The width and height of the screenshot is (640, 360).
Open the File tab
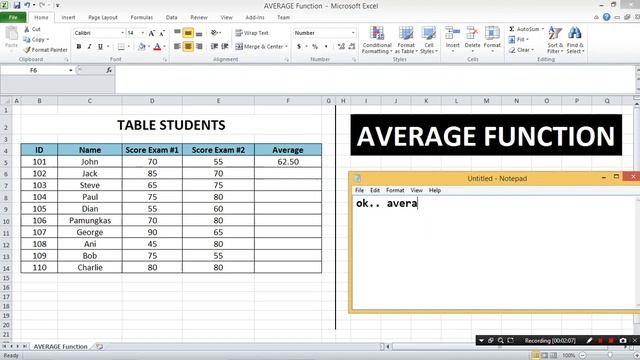click(x=13, y=17)
